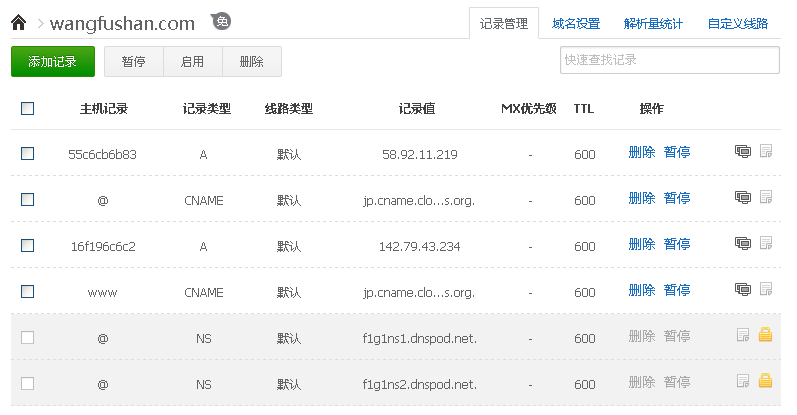The height and width of the screenshot is (415, 797).
Task: Click note icon in 16f196c6c2 row
Action: pos(766,244)
